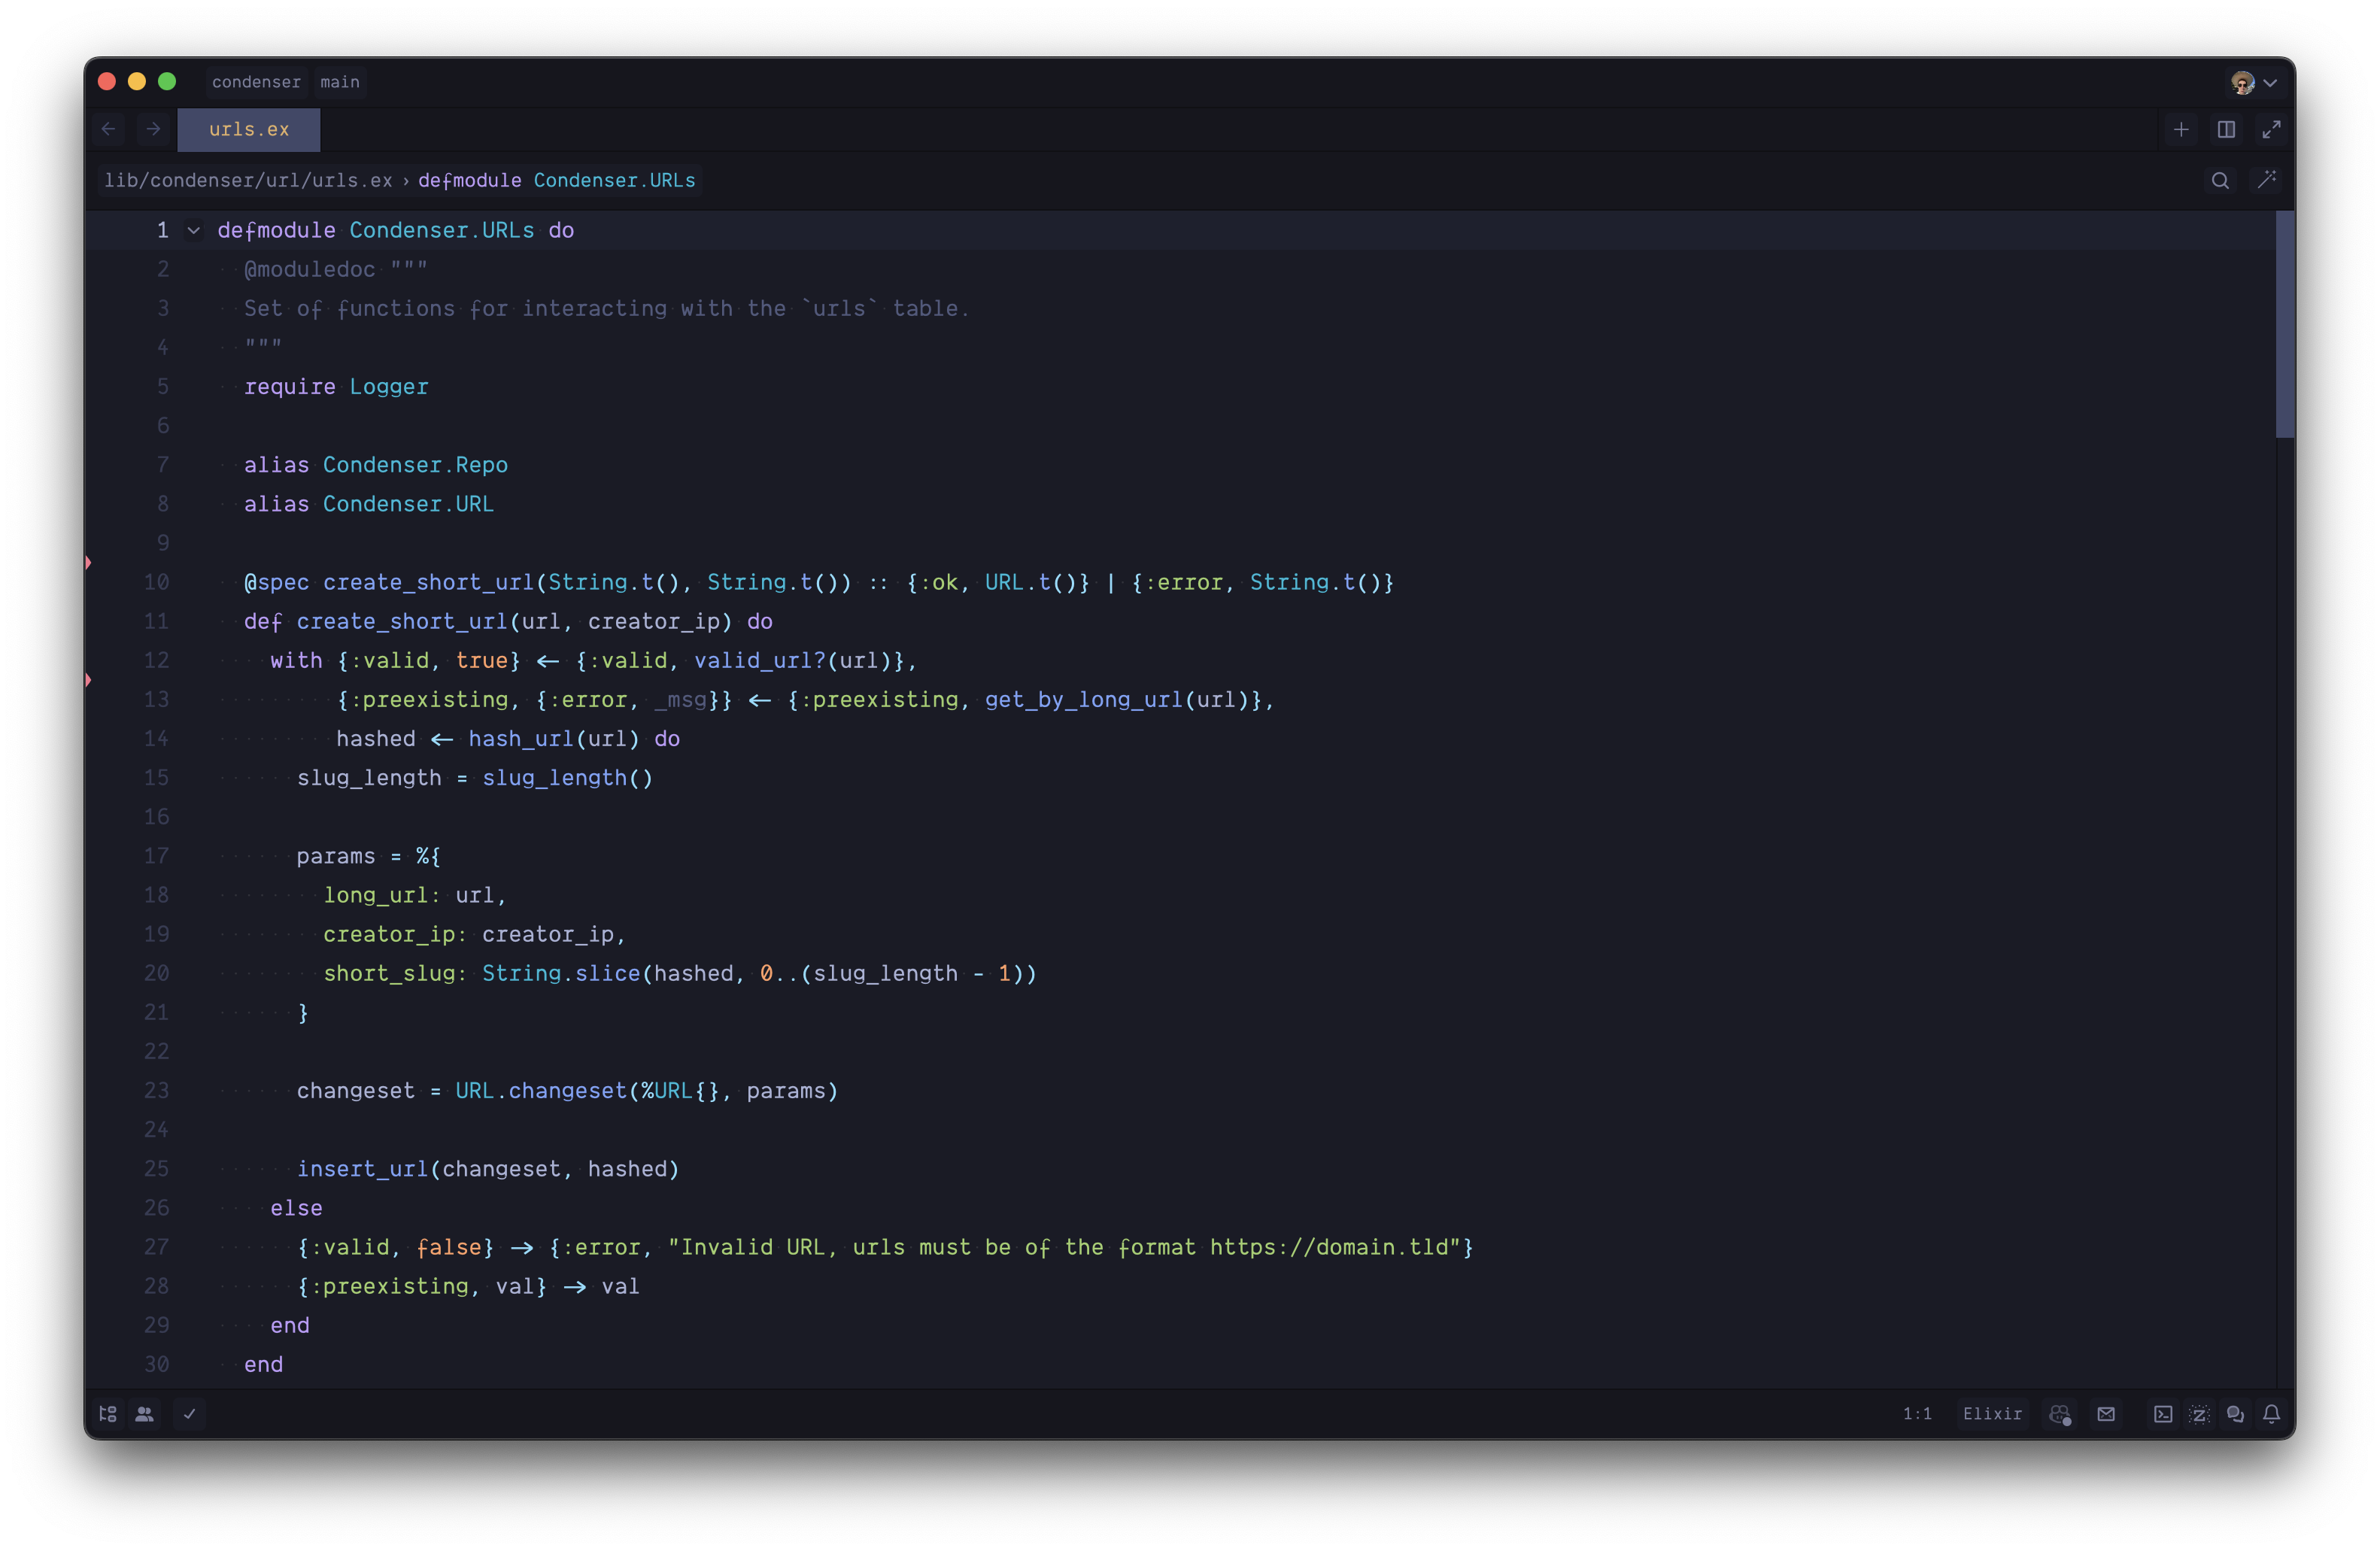Collapse the defmodule fold chevron
The width and height of the screenshot is (2380, 1551).
click(x=194, y=230)
